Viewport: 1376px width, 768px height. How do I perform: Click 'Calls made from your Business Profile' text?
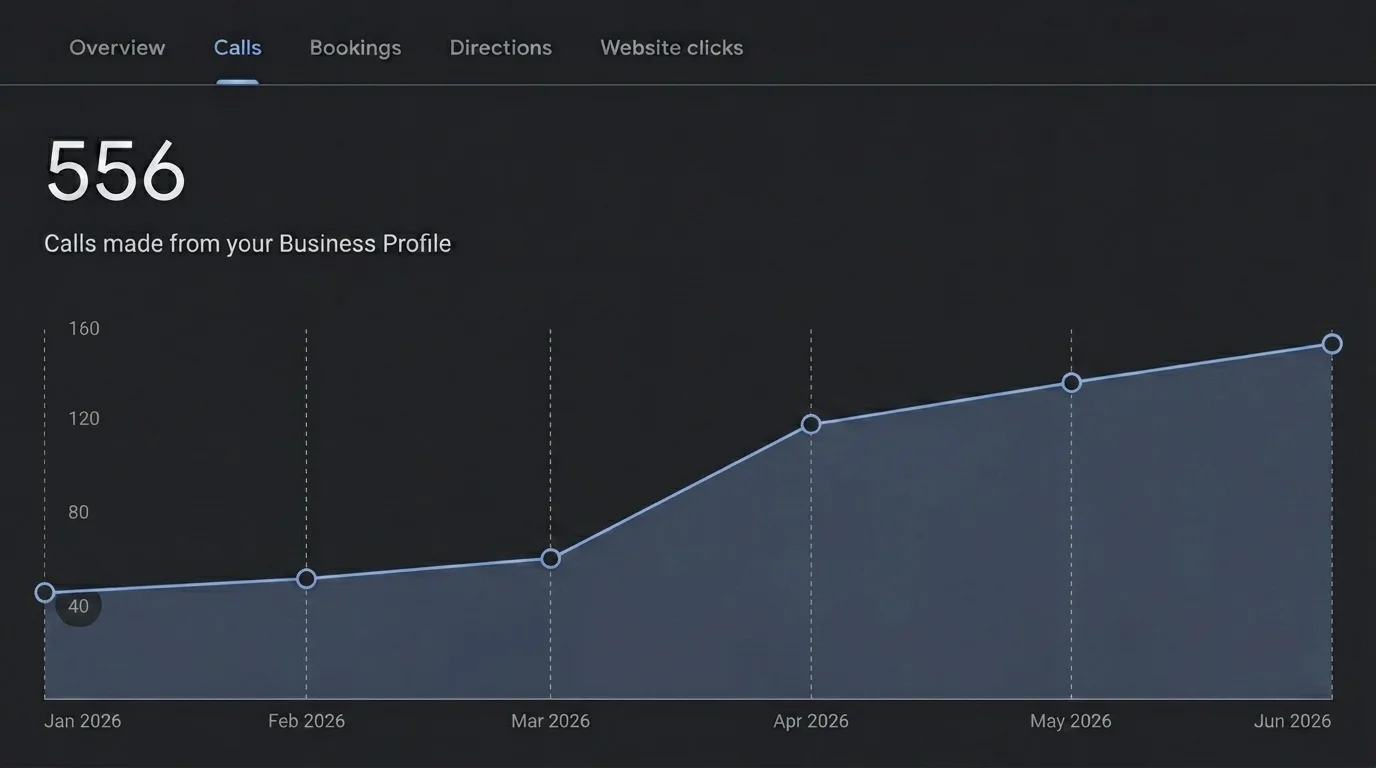pyautogui.click(x=248, y=244)
